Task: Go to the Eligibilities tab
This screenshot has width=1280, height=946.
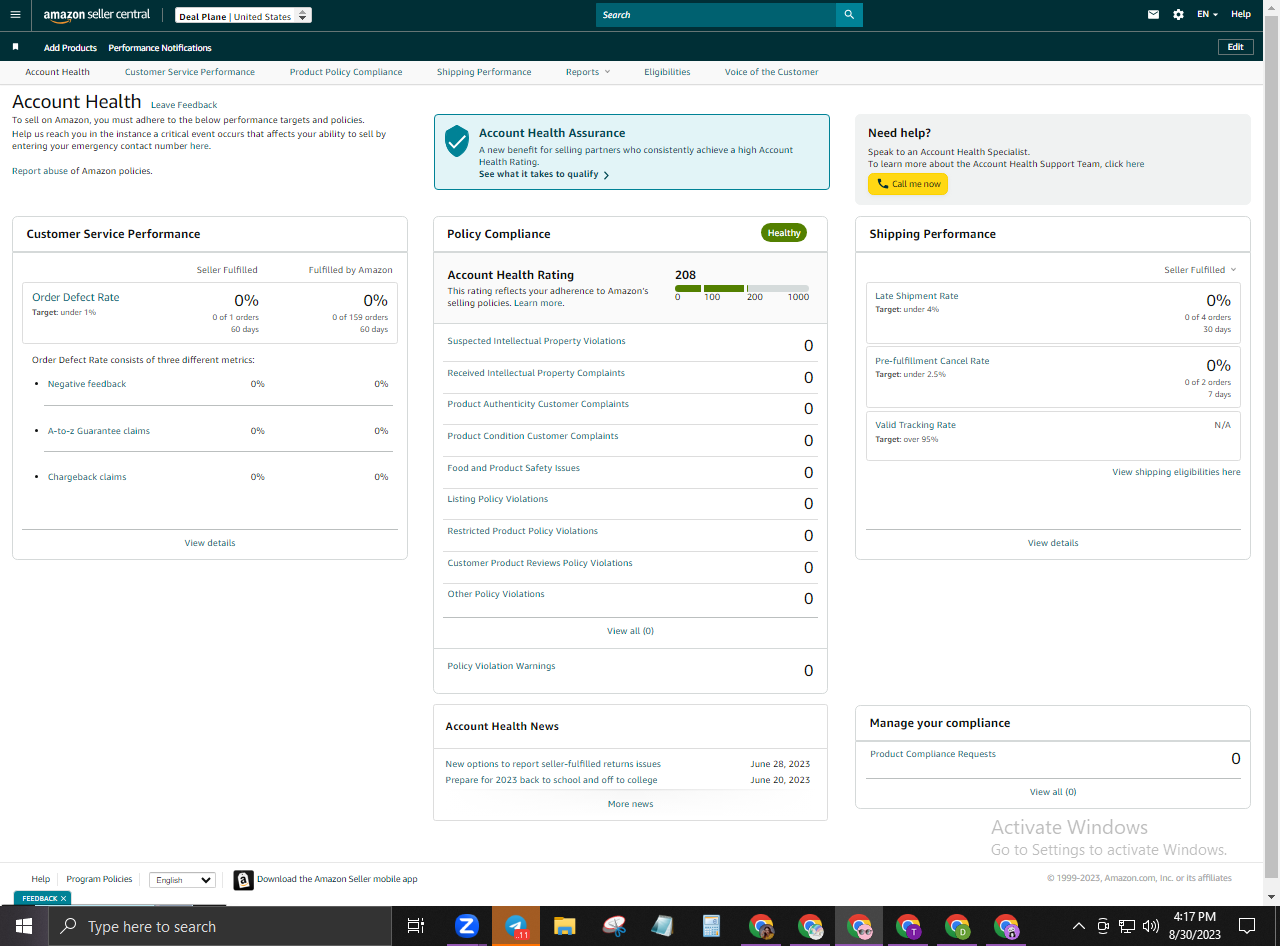Action: point(667,72)
